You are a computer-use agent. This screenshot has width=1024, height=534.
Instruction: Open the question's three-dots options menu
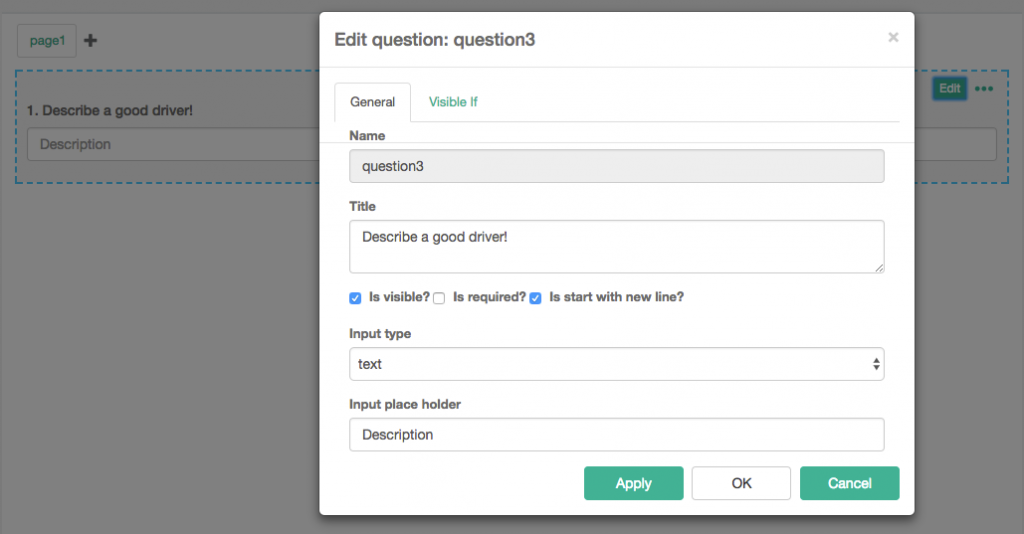pyautogui.click(x=984, y=89)
